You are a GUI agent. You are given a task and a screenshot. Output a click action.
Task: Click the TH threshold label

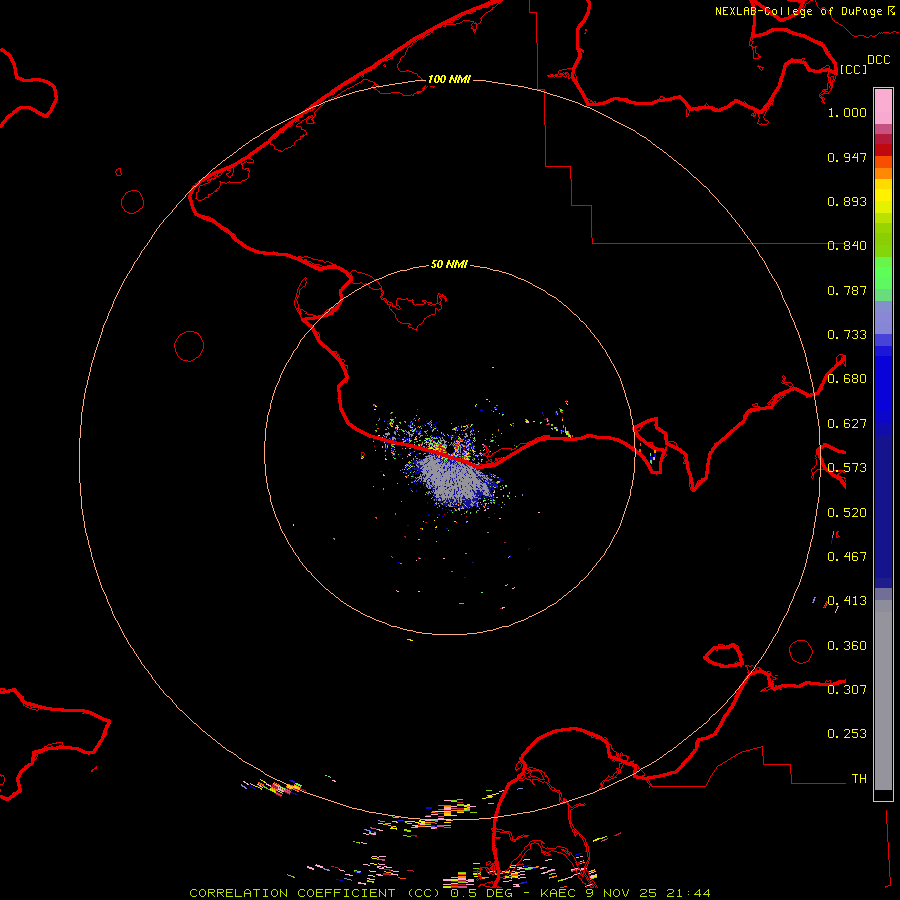point(859,779)
